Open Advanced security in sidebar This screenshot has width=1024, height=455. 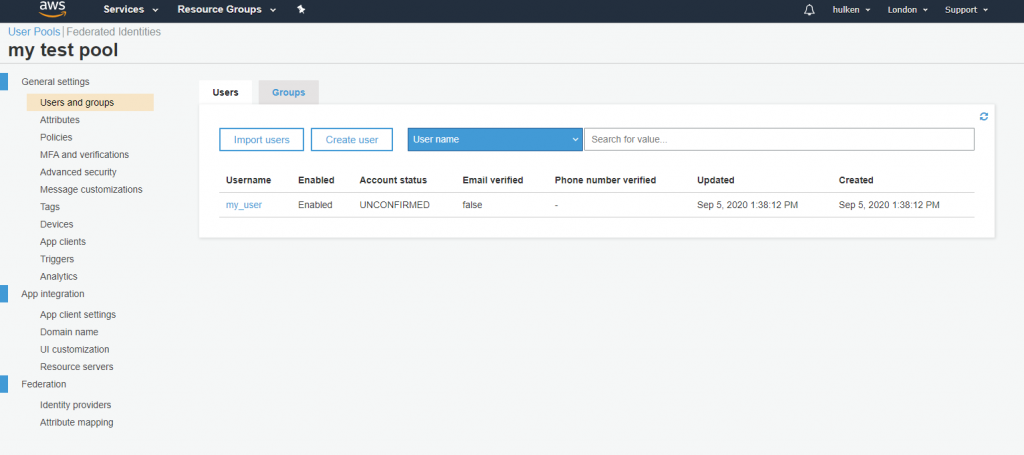click(x=78, y=172)
